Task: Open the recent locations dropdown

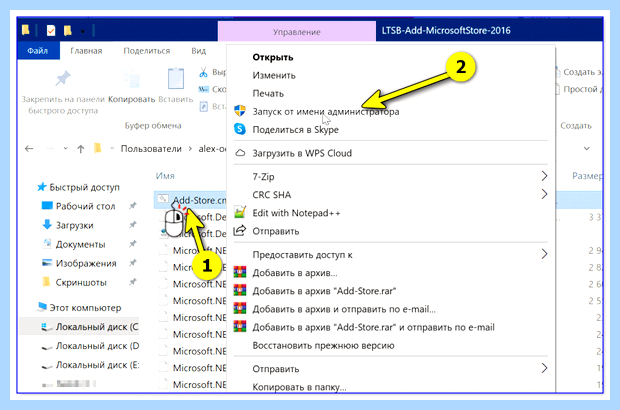Action: click(66, 149)
